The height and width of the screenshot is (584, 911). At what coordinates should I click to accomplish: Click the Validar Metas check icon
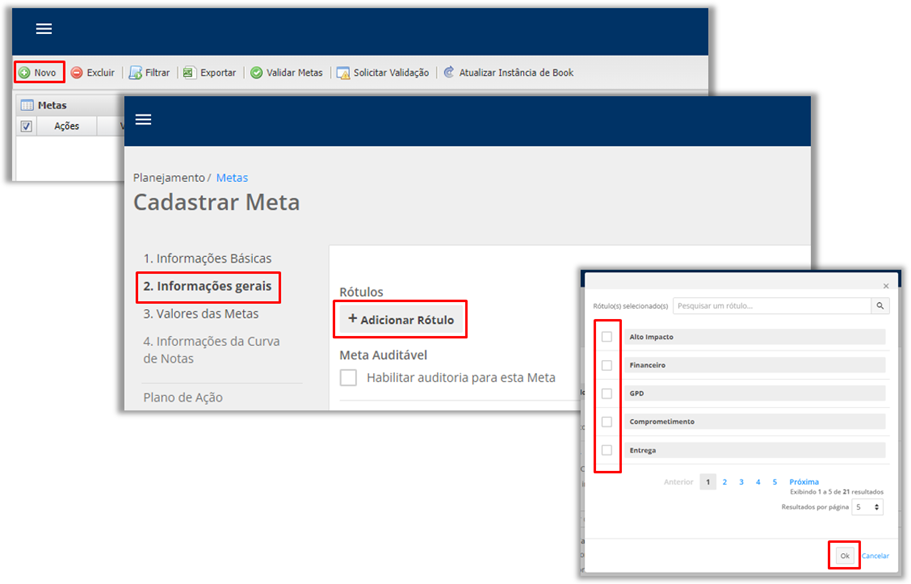[x=257, y=73]
